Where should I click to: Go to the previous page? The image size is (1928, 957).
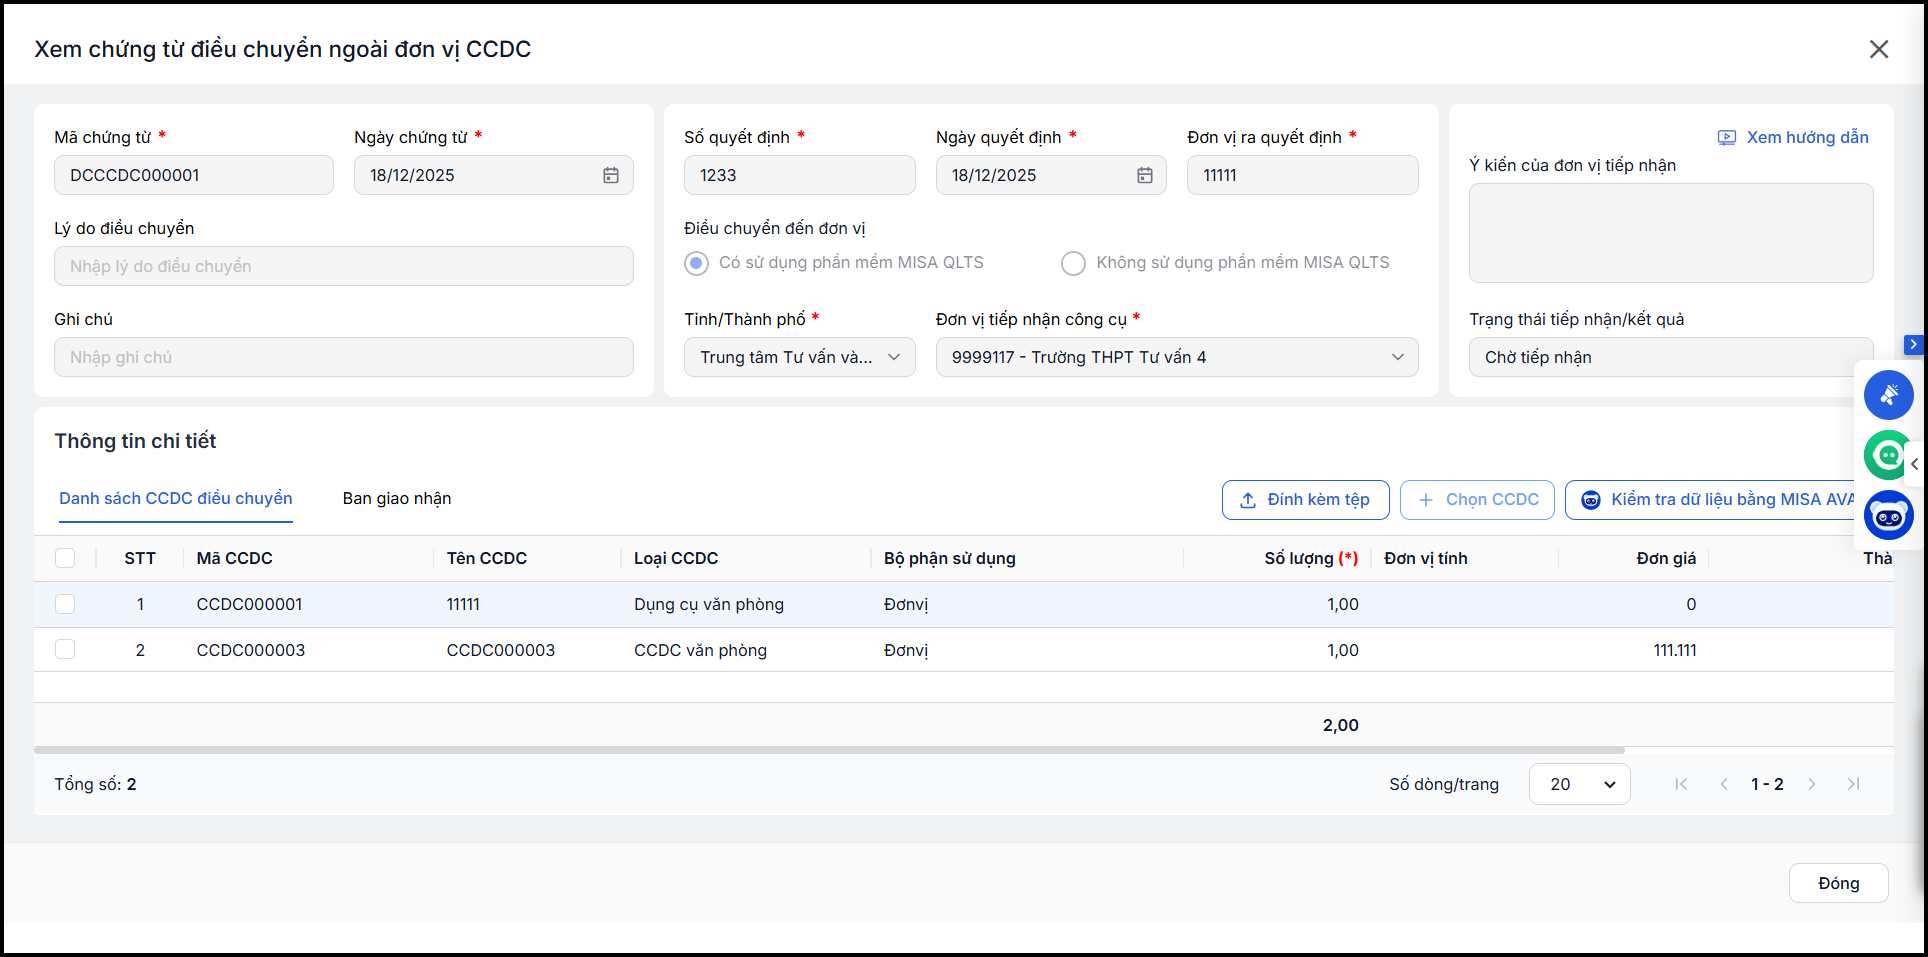click(x=1724, y=784)
